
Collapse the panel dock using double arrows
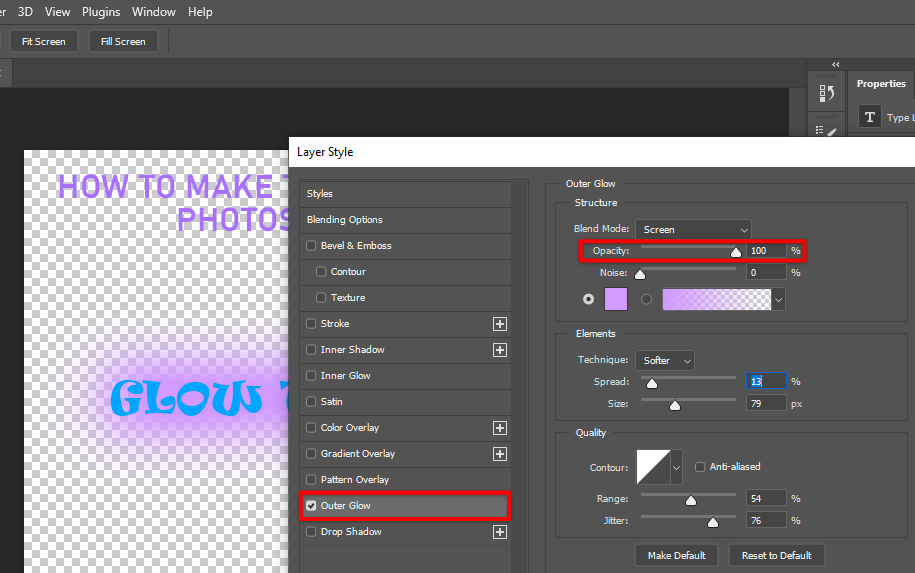836,65
